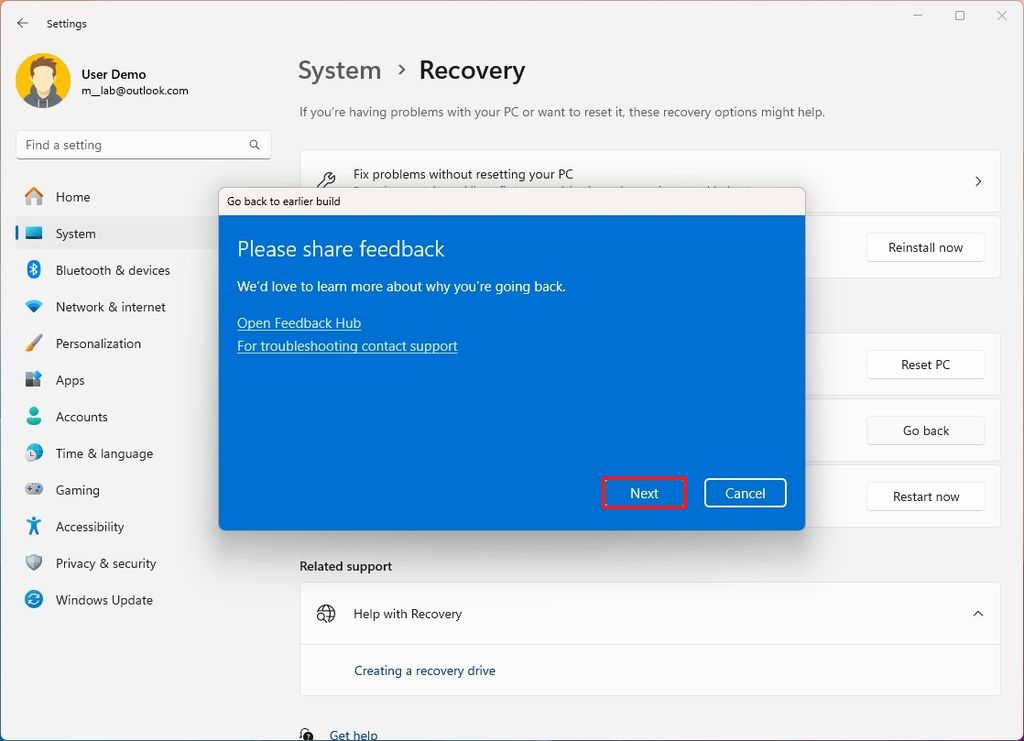Open Accounts settings
Viewport: 1024px width, 741px height.
point(81,417)
